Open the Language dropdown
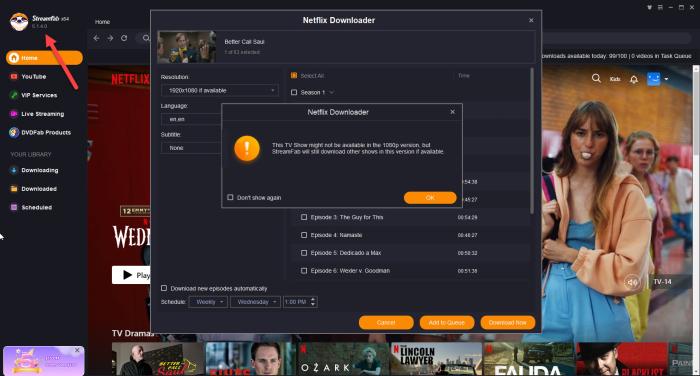The height and width of the screenshot is (376, 700). (x=192, y=119)
